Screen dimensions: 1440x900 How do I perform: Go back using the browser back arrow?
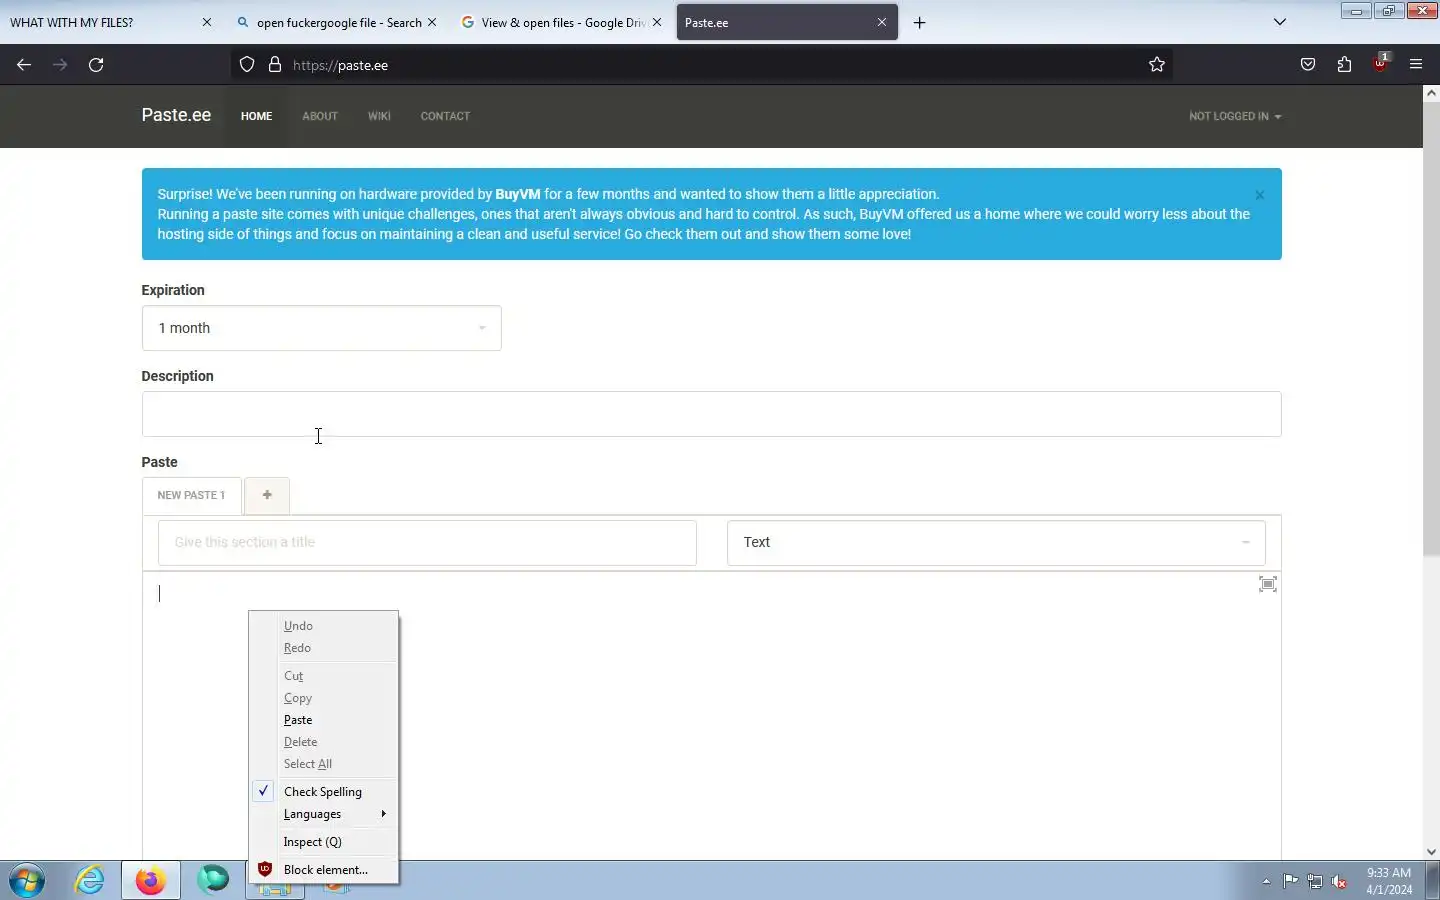tap(24, 65)
